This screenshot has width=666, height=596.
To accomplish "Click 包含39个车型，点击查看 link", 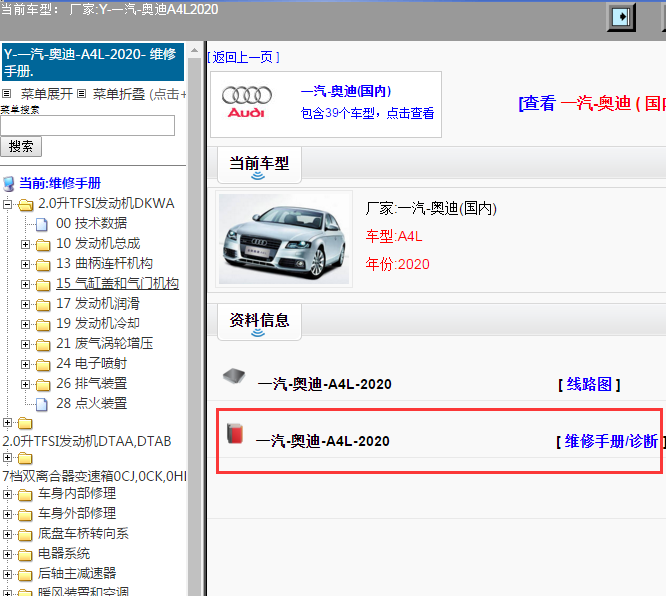I will [x=367, y=113].
